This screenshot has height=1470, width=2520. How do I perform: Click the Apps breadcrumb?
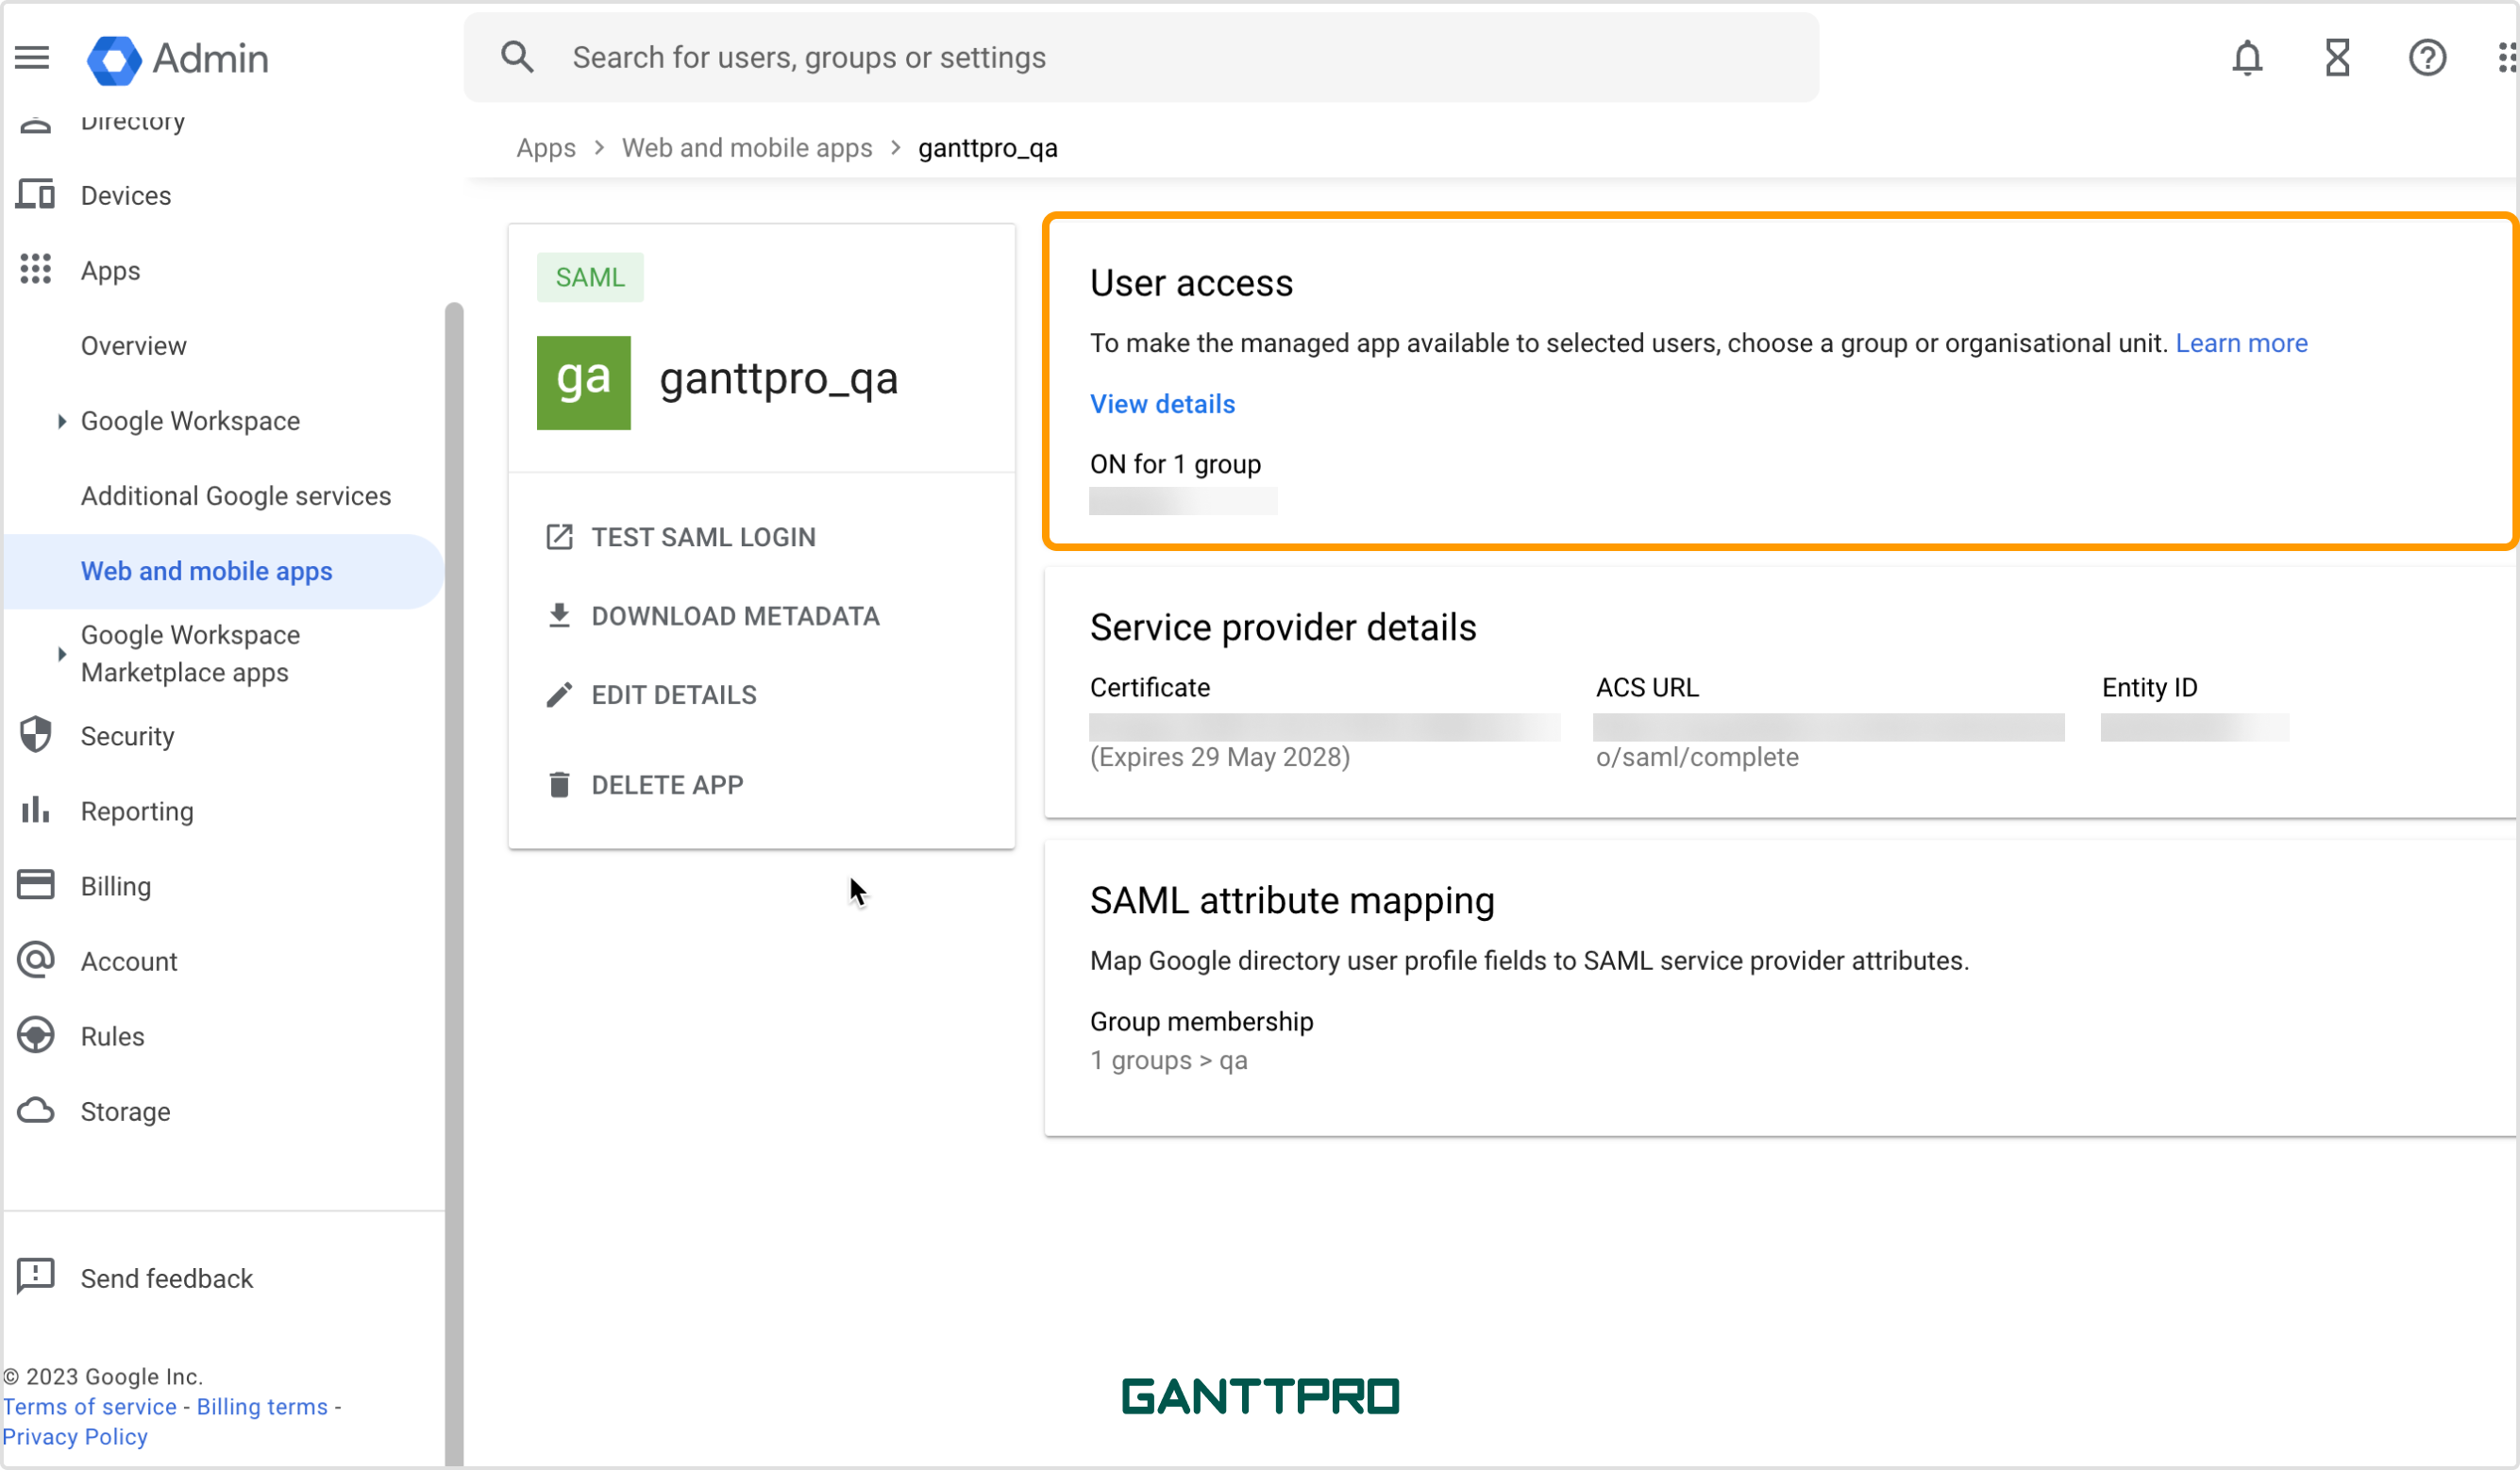[546, 148]
